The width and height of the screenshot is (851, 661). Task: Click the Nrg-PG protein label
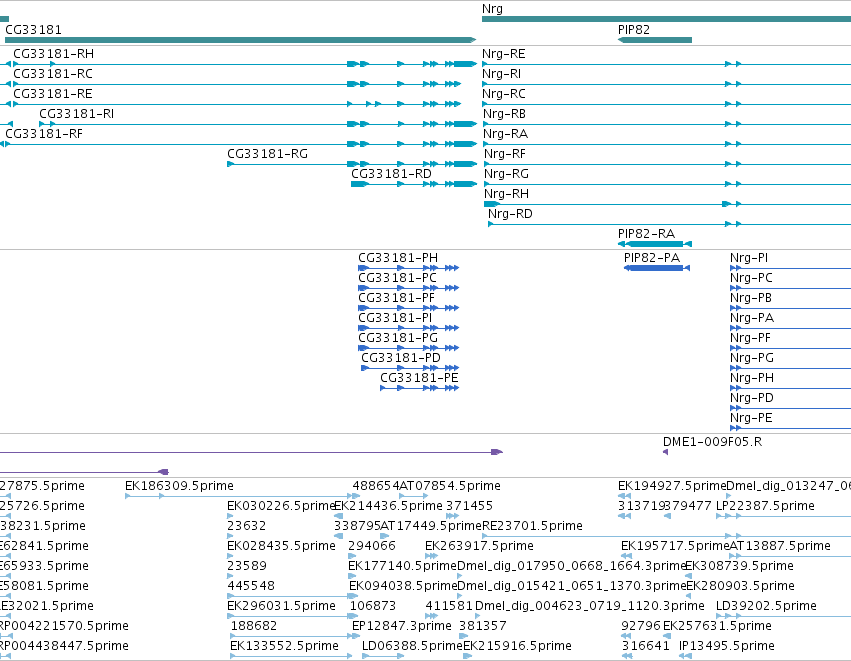tap(752, 358)
